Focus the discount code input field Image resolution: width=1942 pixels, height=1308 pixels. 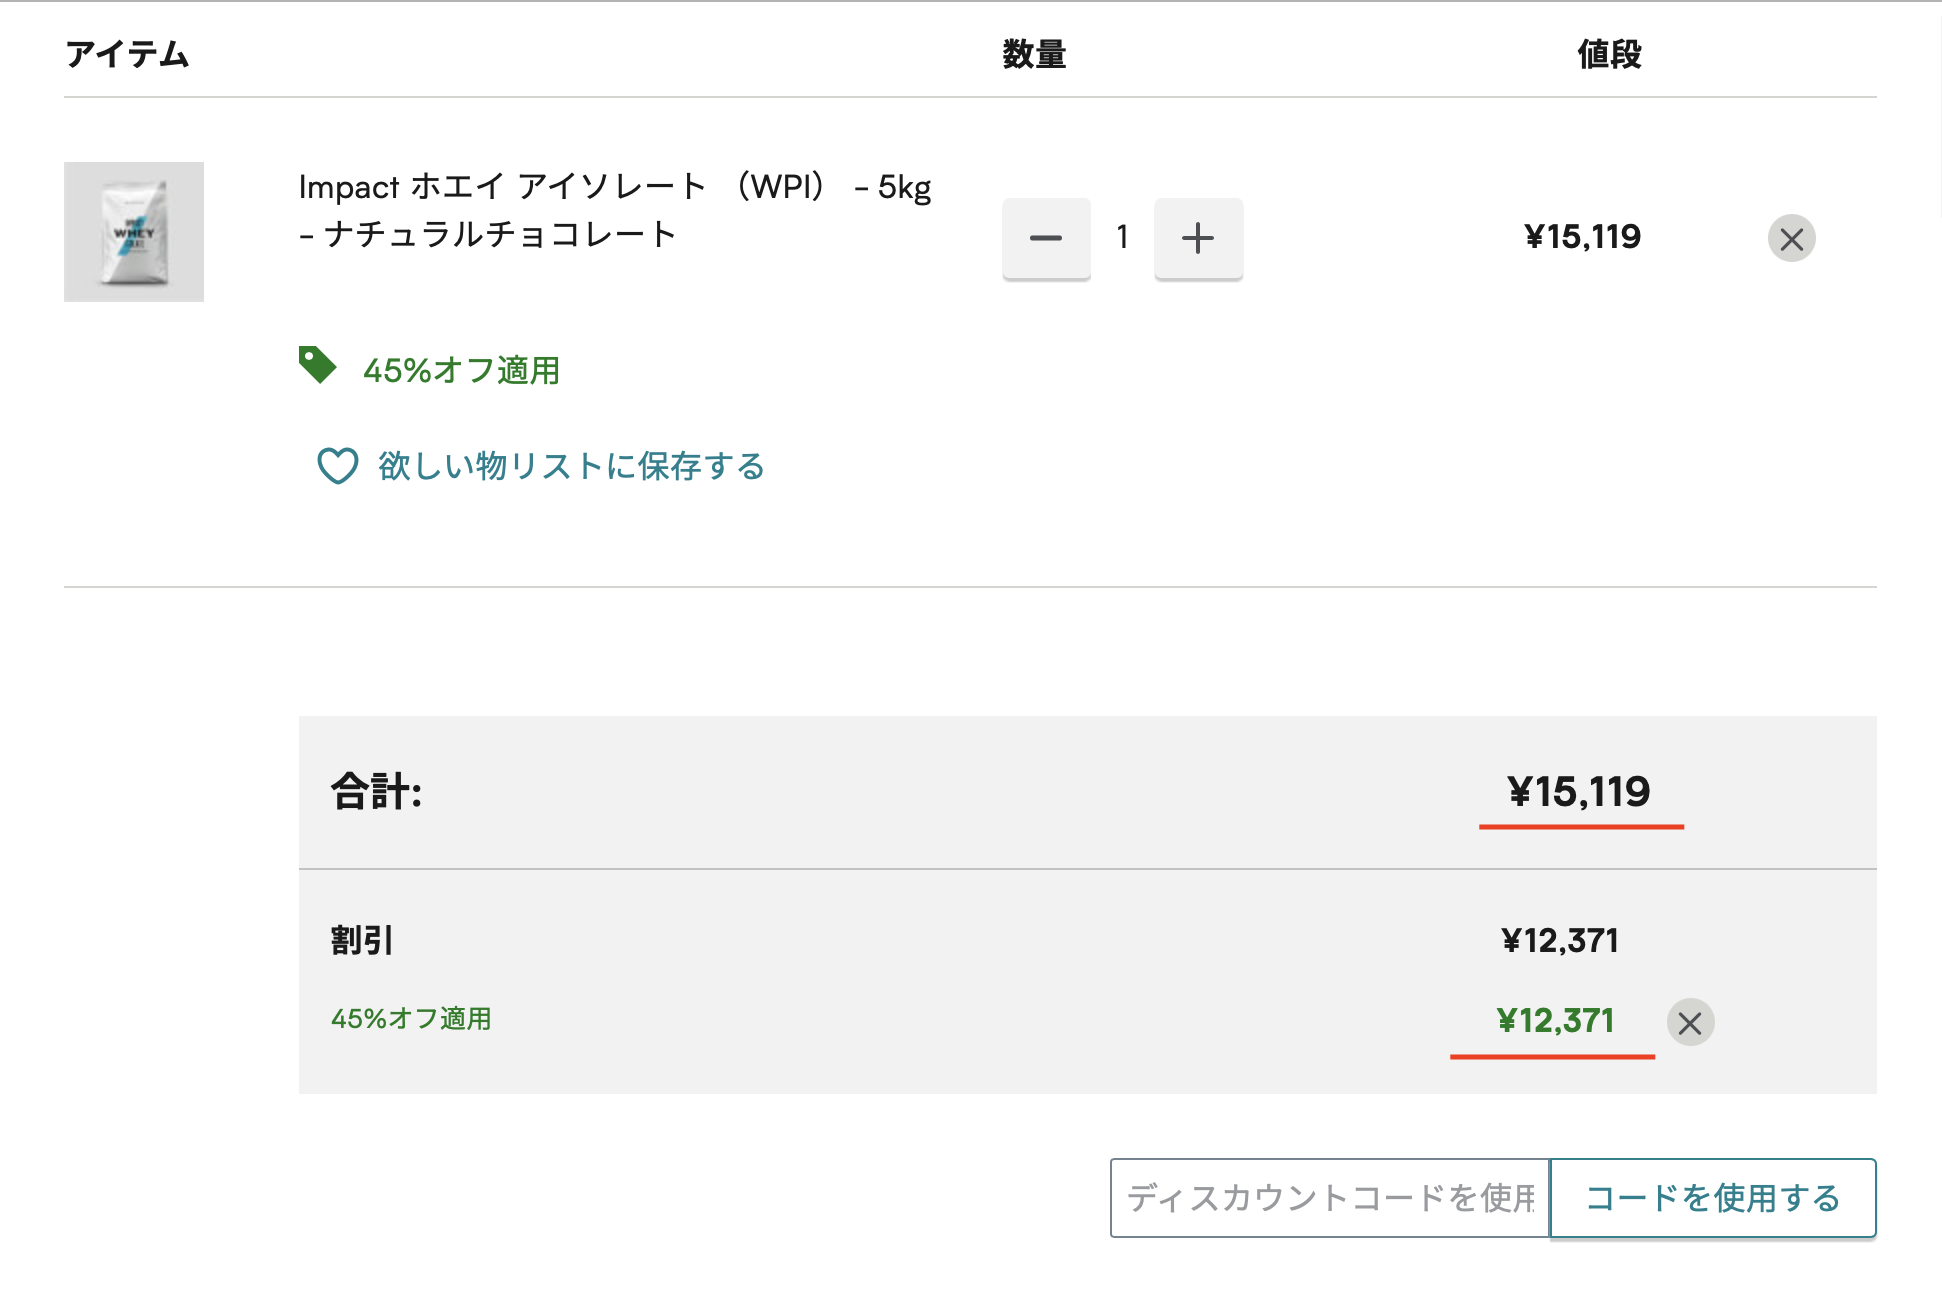click(1330, 1198)
